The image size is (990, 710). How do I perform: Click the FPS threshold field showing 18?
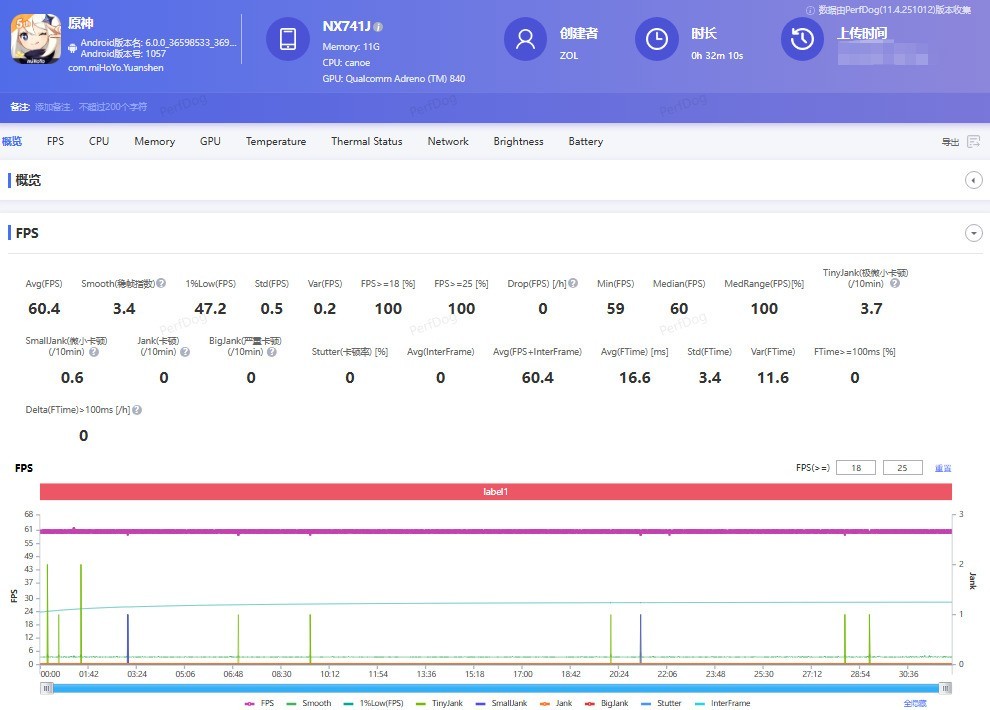click(x=856, y=468)
